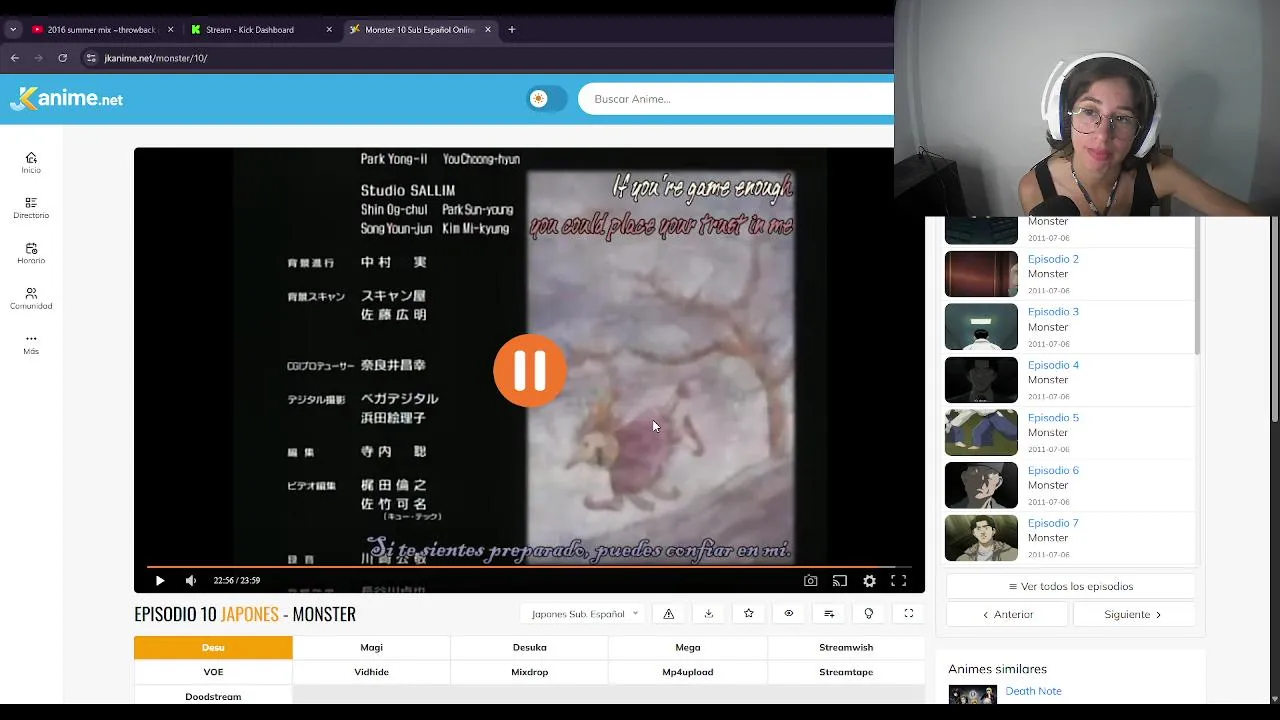Open the Death Note similar anime link
Image resolution: width=1280 pixels, height=720 pixels.
coord(1033,691)
